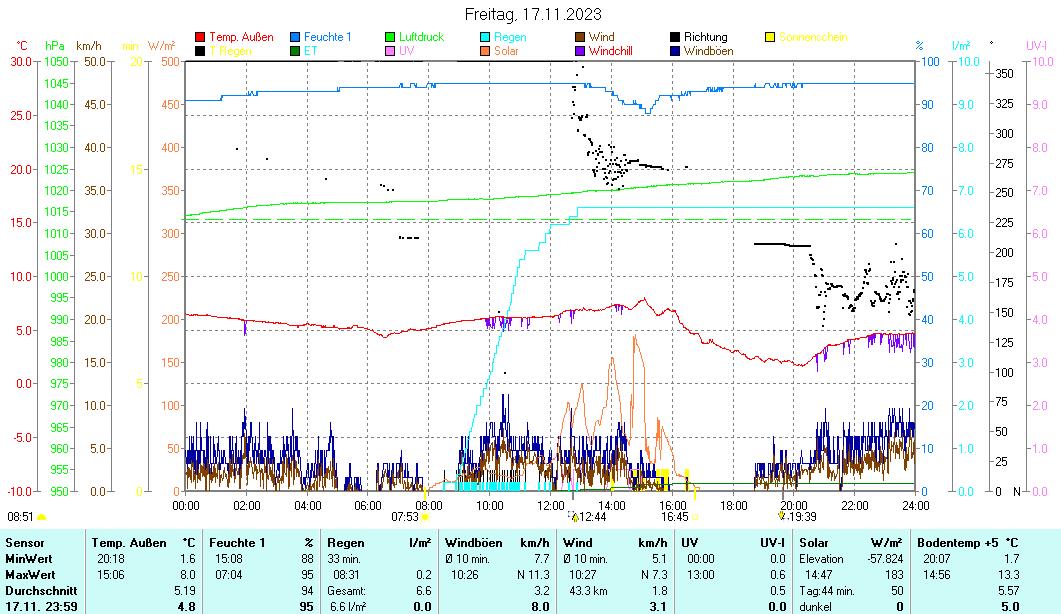Viewport: 1061px width, 614px height.
Task: Click the 12:00 time axis label
Action: coord(550,505)
